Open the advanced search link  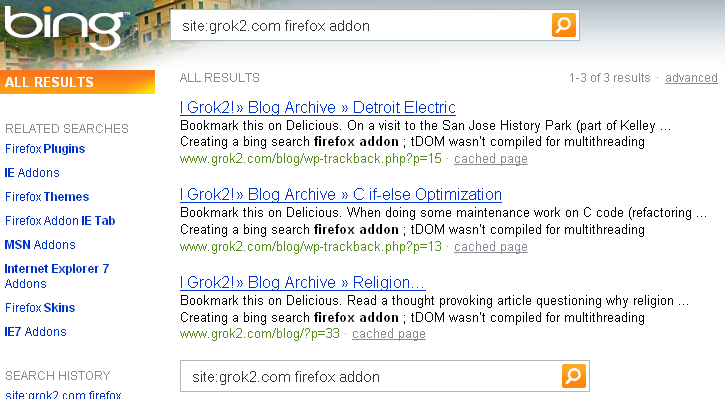tap(691, 78)
